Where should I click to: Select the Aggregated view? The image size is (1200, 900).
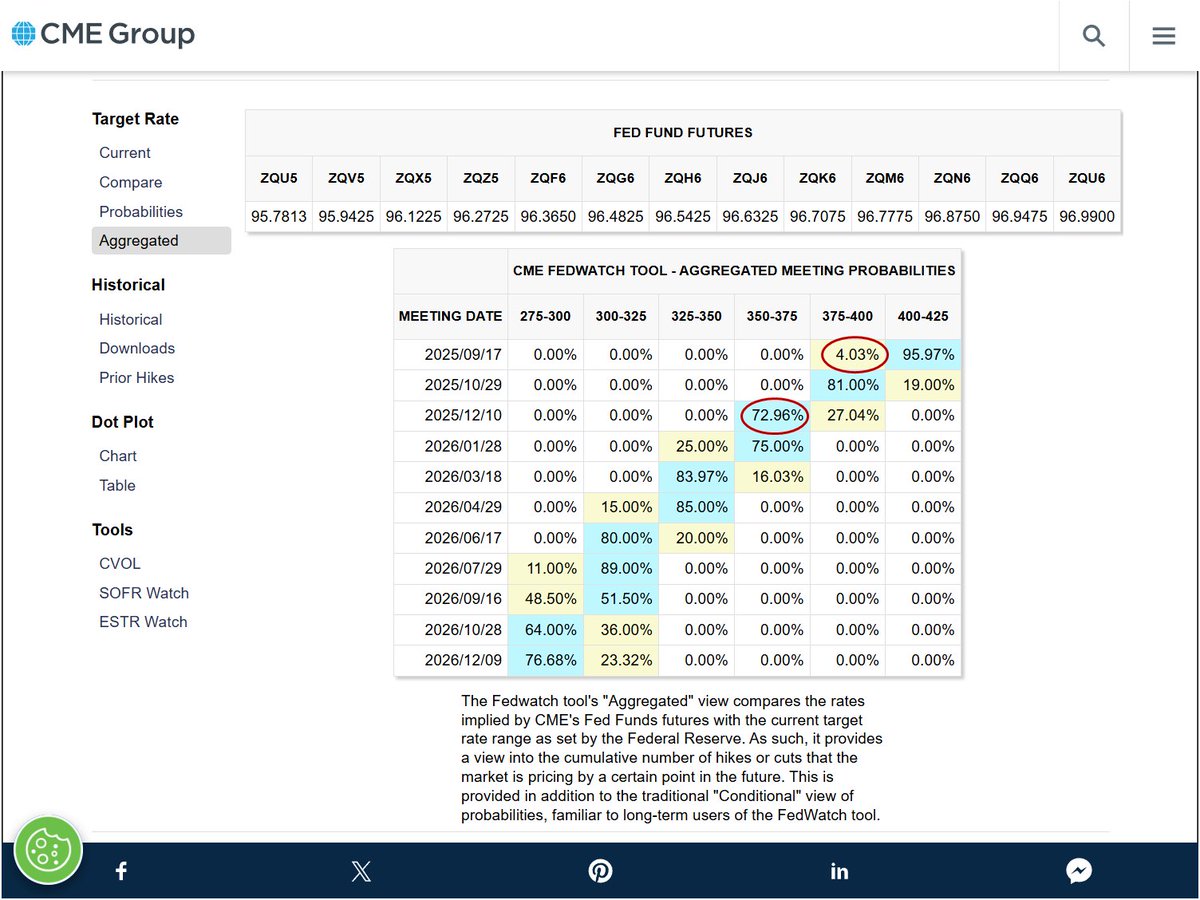pos(161,240)
